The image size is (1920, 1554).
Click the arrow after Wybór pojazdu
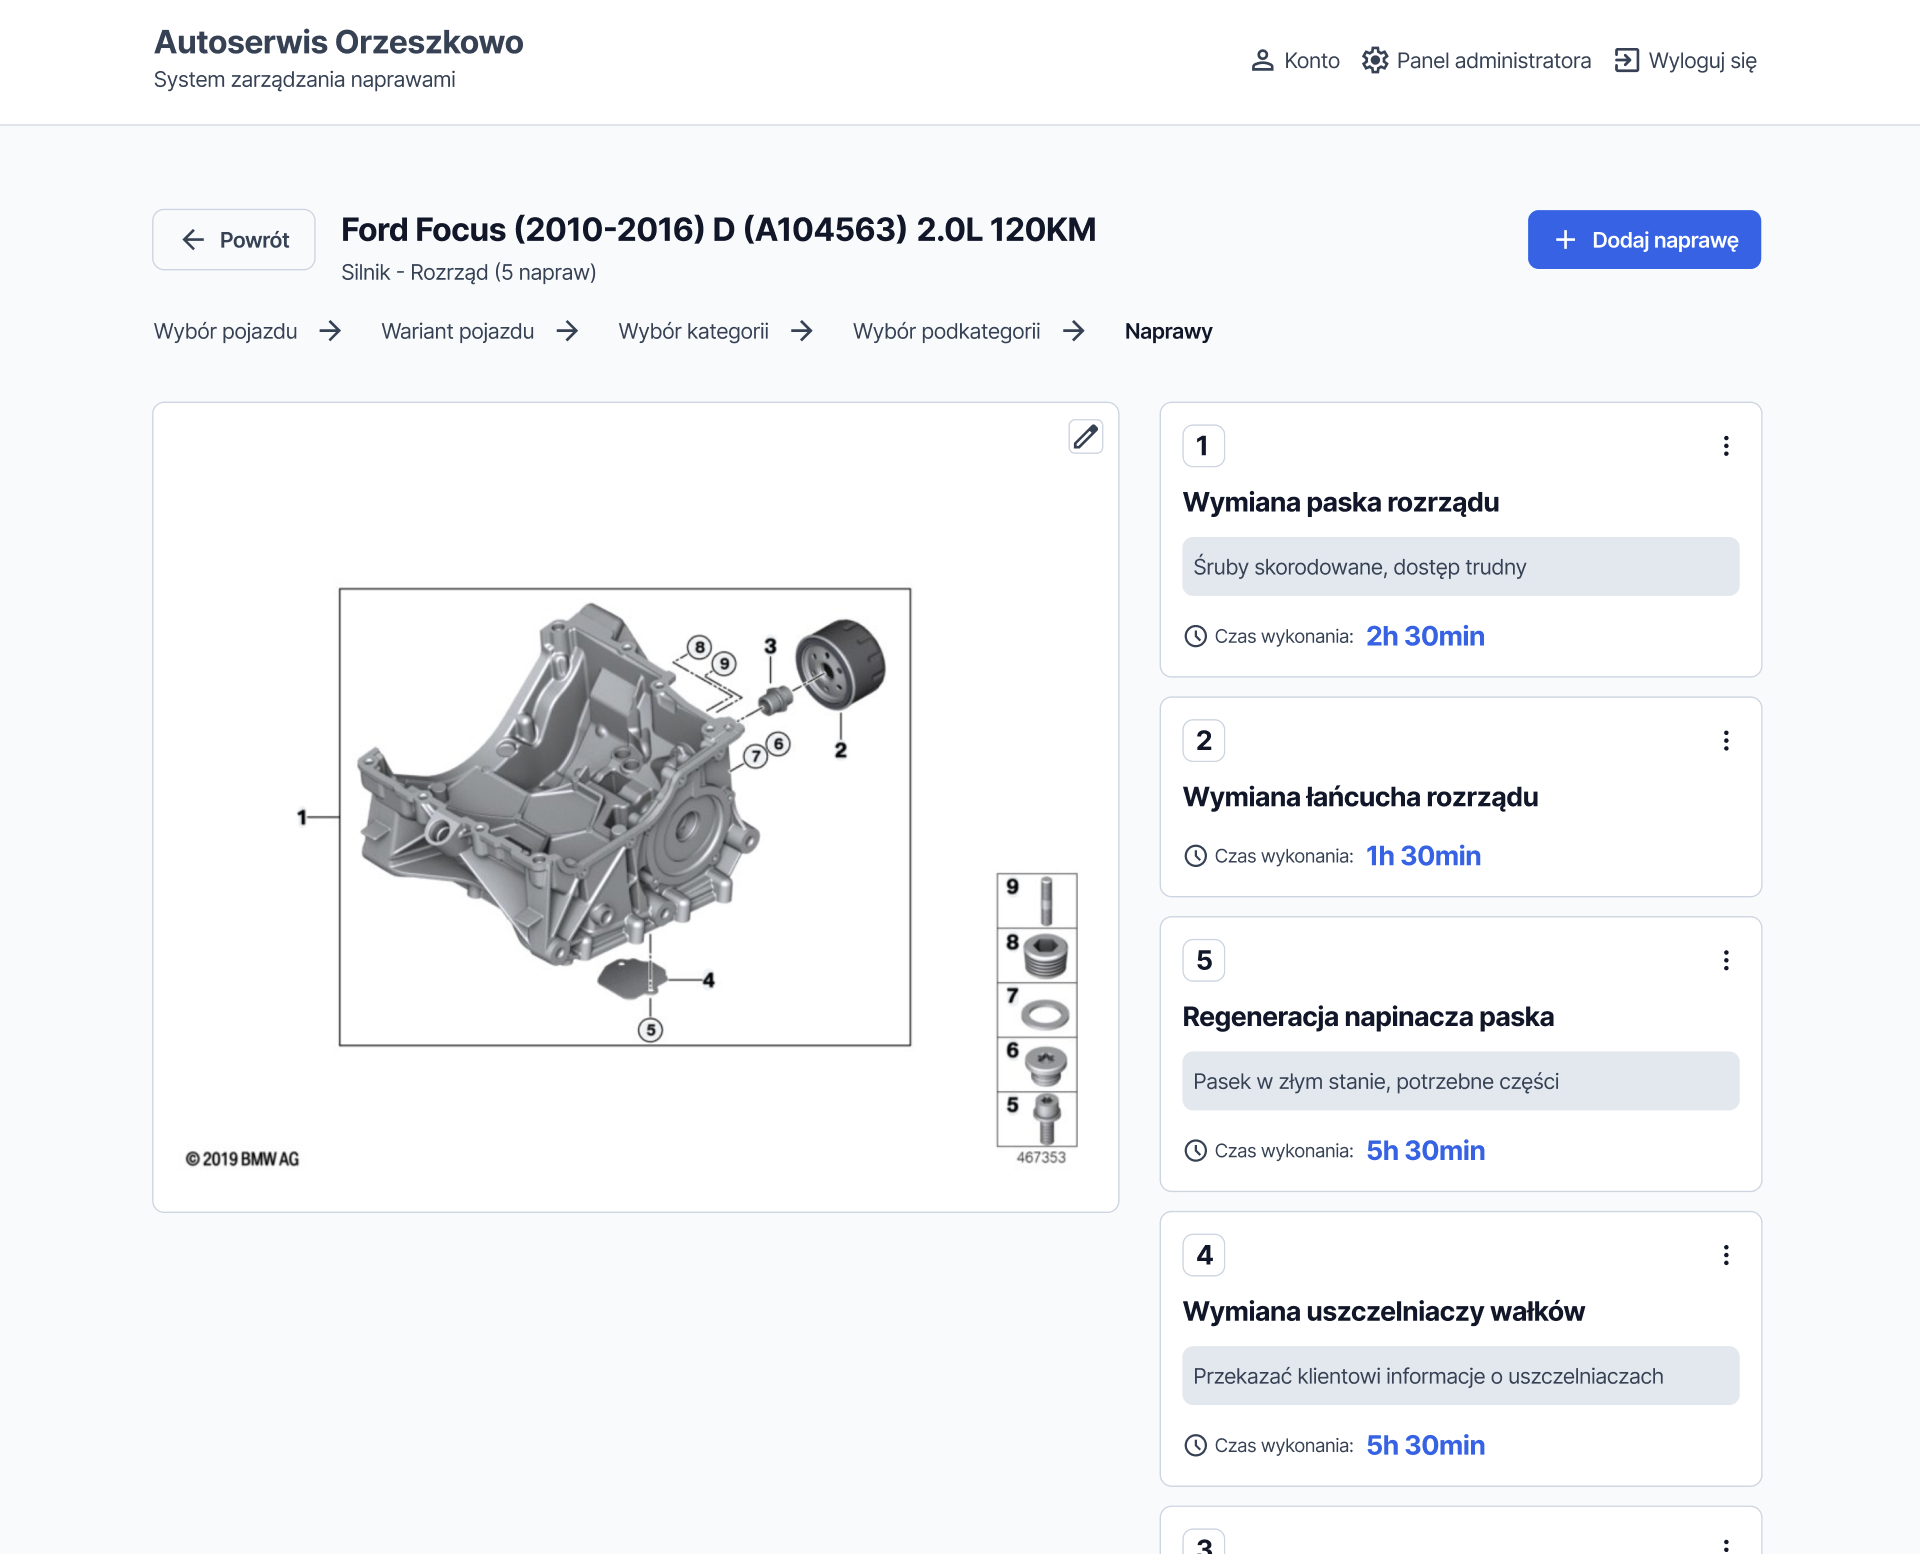pyautogui.click(x=330, y=331)
